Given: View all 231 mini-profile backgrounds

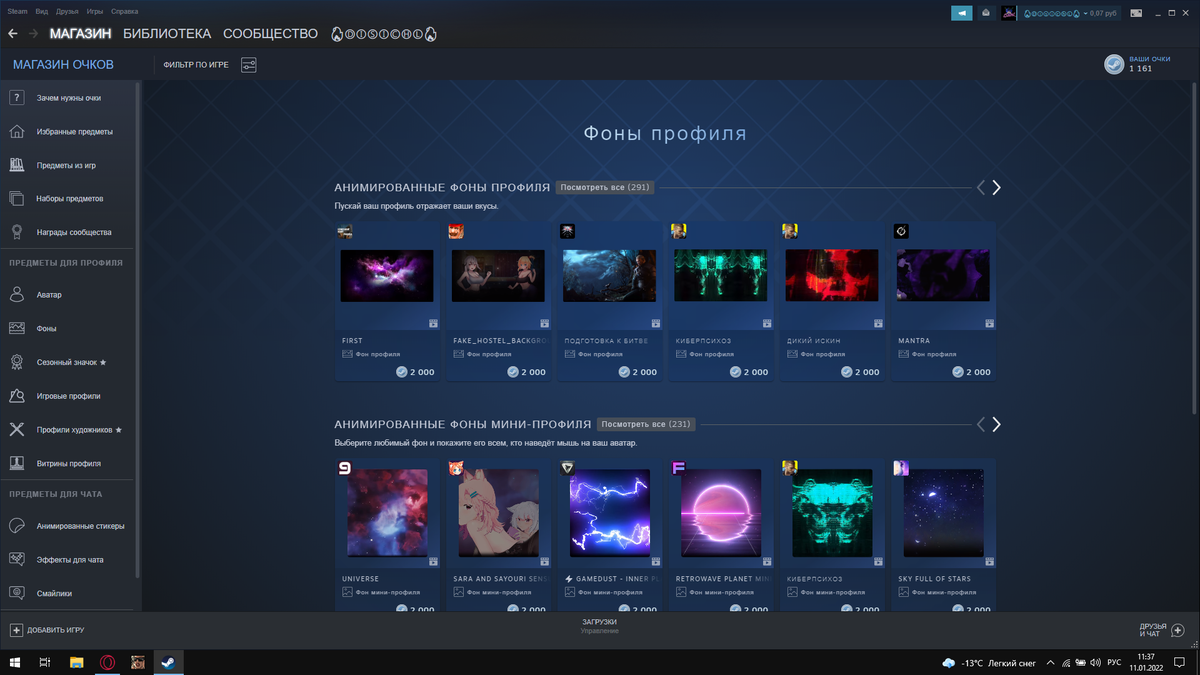Looking at the screenshot, I should coord(646,424).
